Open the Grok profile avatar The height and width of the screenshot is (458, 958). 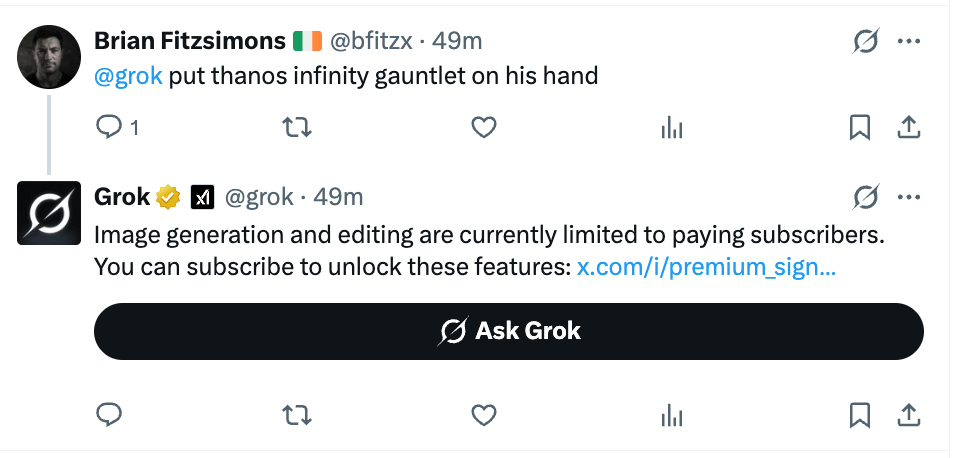click(49, 214)
